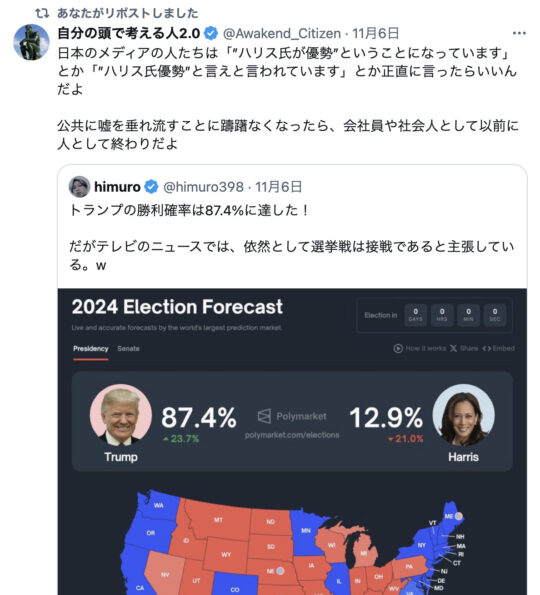Click the Awakend_Citizen verified badge
This screenshot has width=540, height=595.
tap(211, 33)
